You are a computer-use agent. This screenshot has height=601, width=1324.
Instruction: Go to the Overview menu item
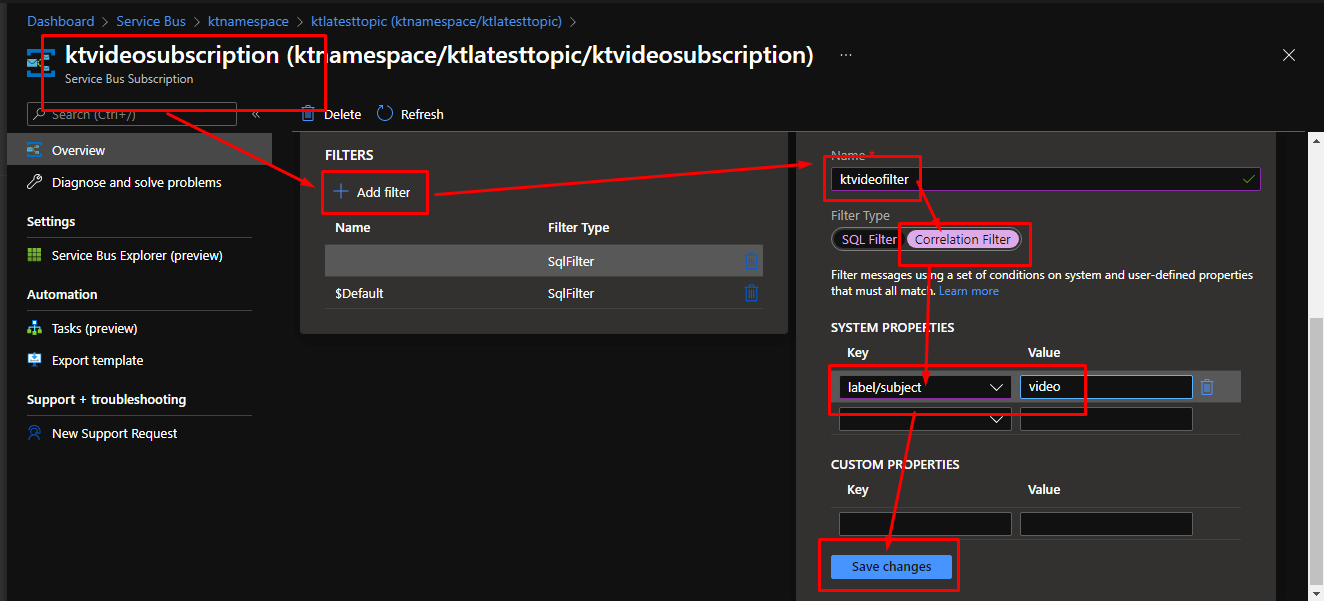pyautogui.click(x=78, y=151)
